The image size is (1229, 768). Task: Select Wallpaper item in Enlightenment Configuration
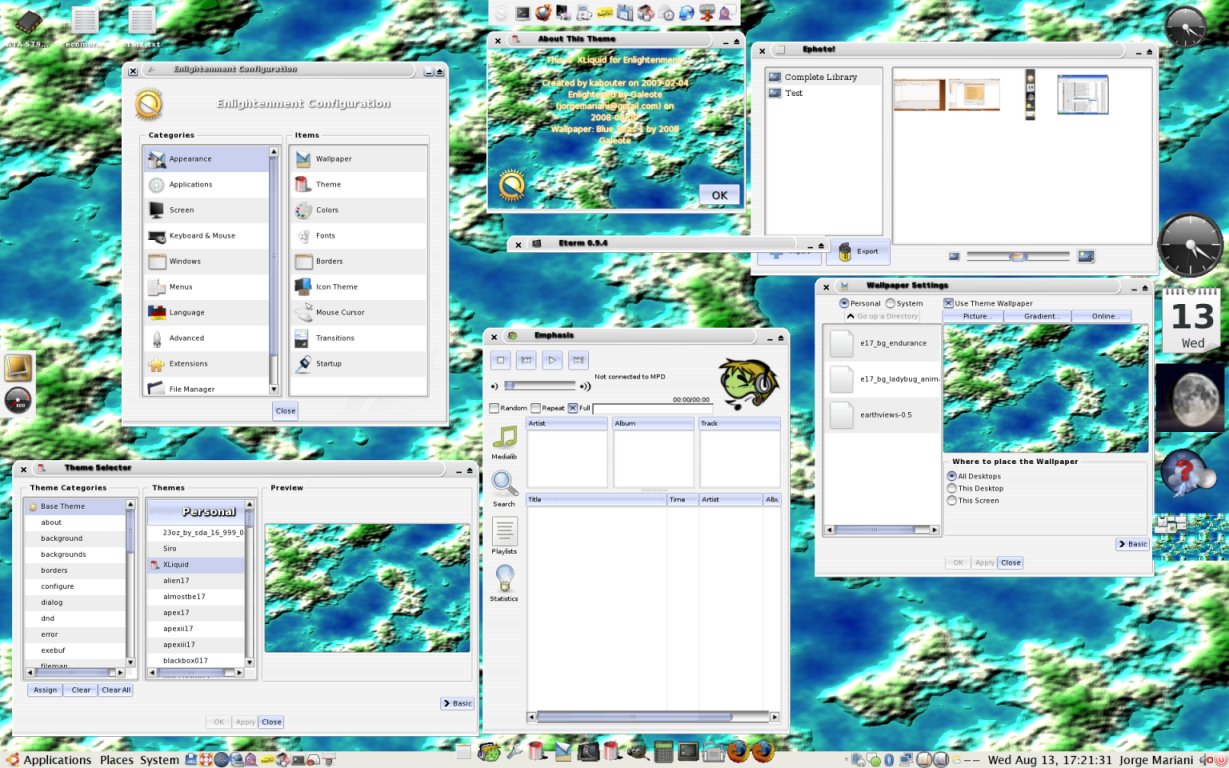358,159
